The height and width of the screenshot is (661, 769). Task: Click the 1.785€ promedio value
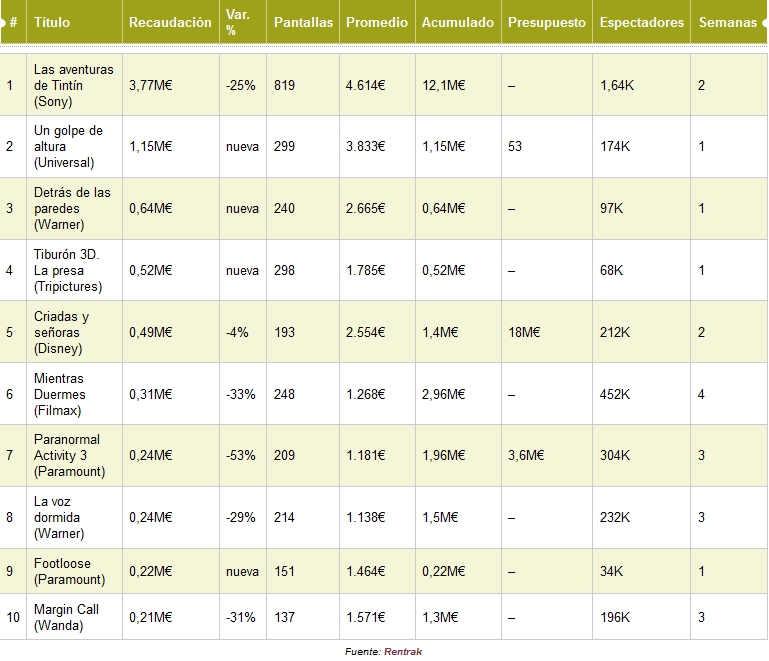coord(365,270)
